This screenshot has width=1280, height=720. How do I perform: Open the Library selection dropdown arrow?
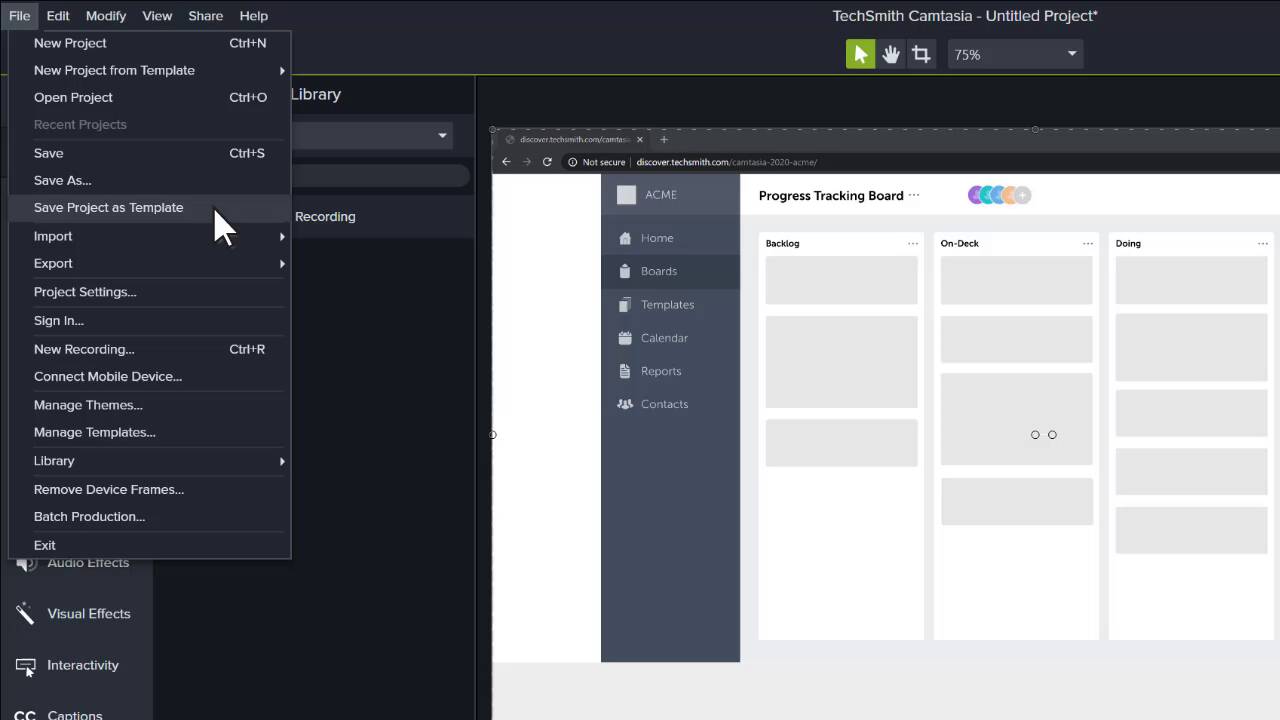coord(442,135)
